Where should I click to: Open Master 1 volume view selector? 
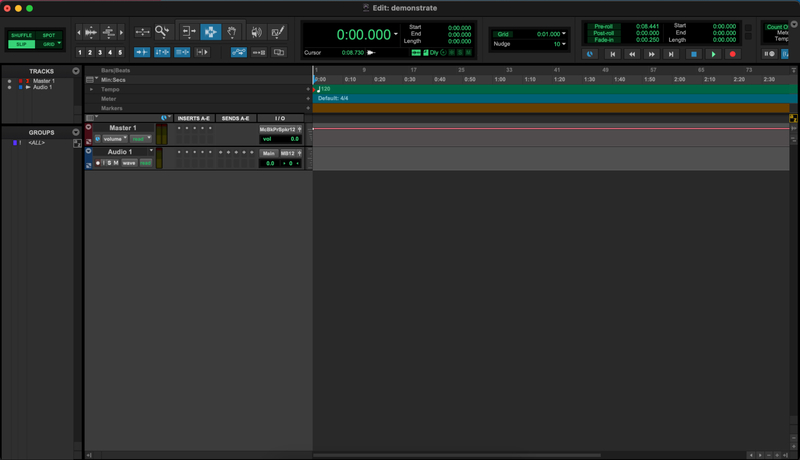(x=115, y=139)
